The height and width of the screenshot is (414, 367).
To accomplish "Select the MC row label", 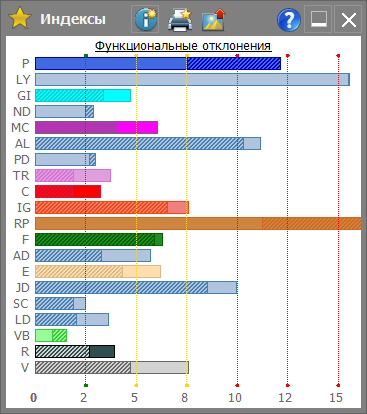I will pos(21,128).
